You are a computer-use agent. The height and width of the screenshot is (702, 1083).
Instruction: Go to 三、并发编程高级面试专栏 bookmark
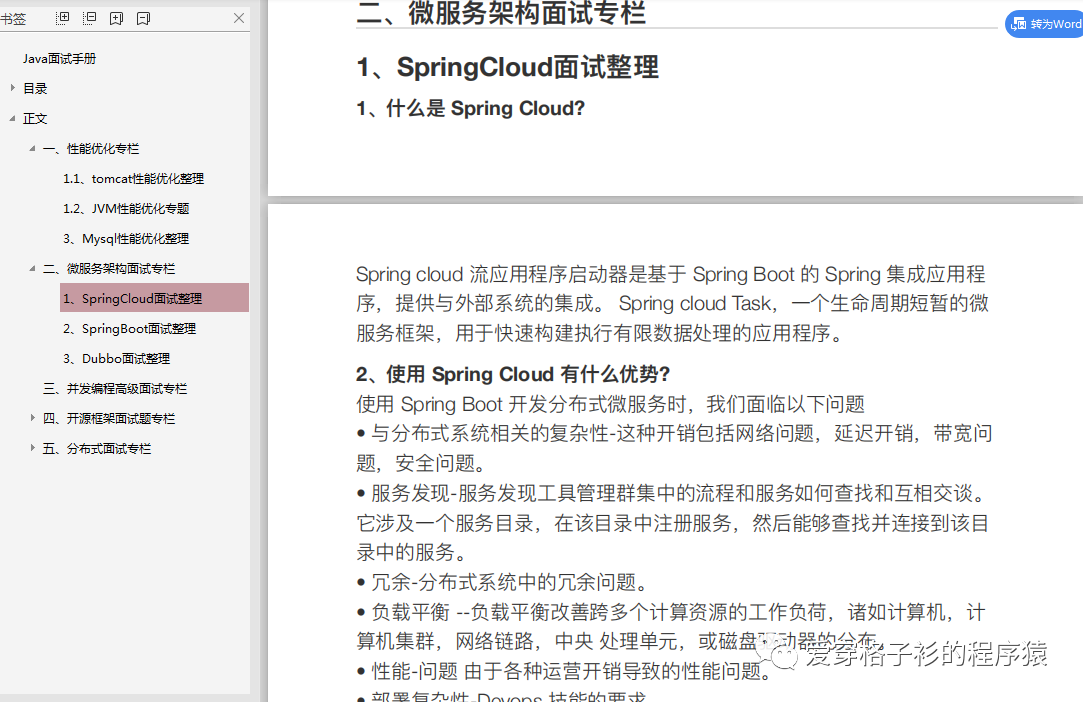pyautogui.click(x=115, y=388)
